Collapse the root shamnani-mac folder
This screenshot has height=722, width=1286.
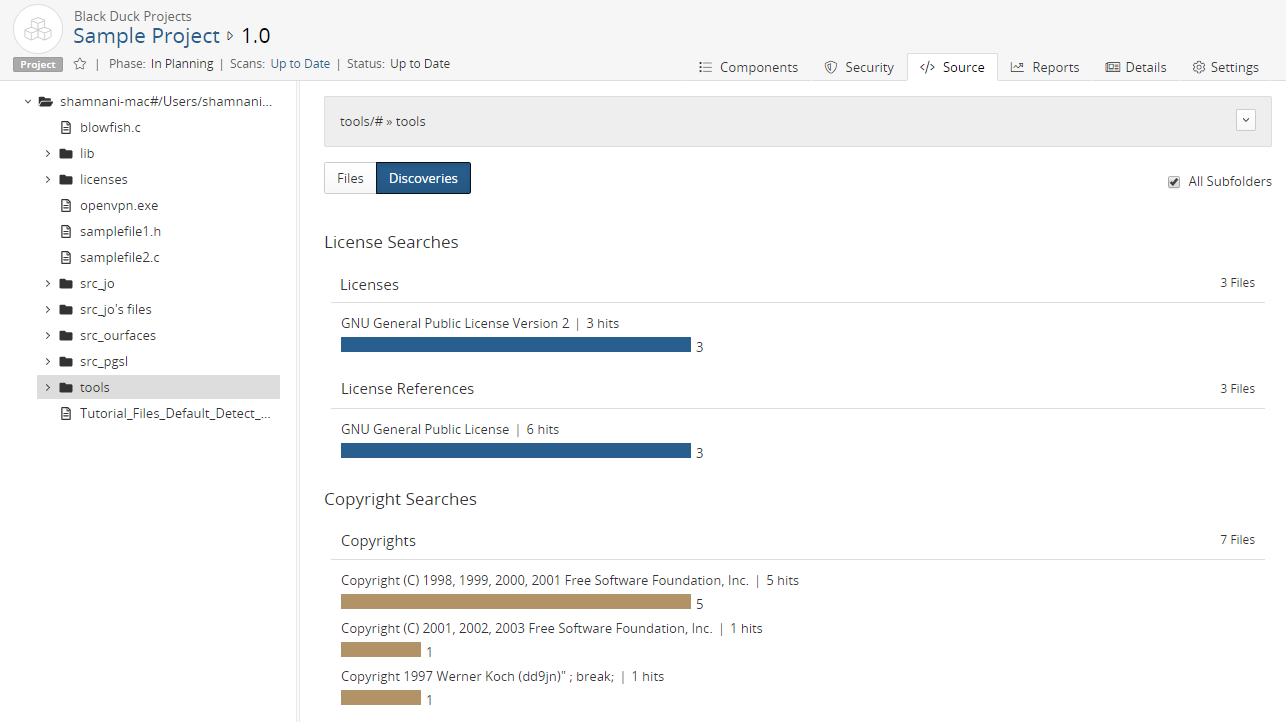point(28,102)
